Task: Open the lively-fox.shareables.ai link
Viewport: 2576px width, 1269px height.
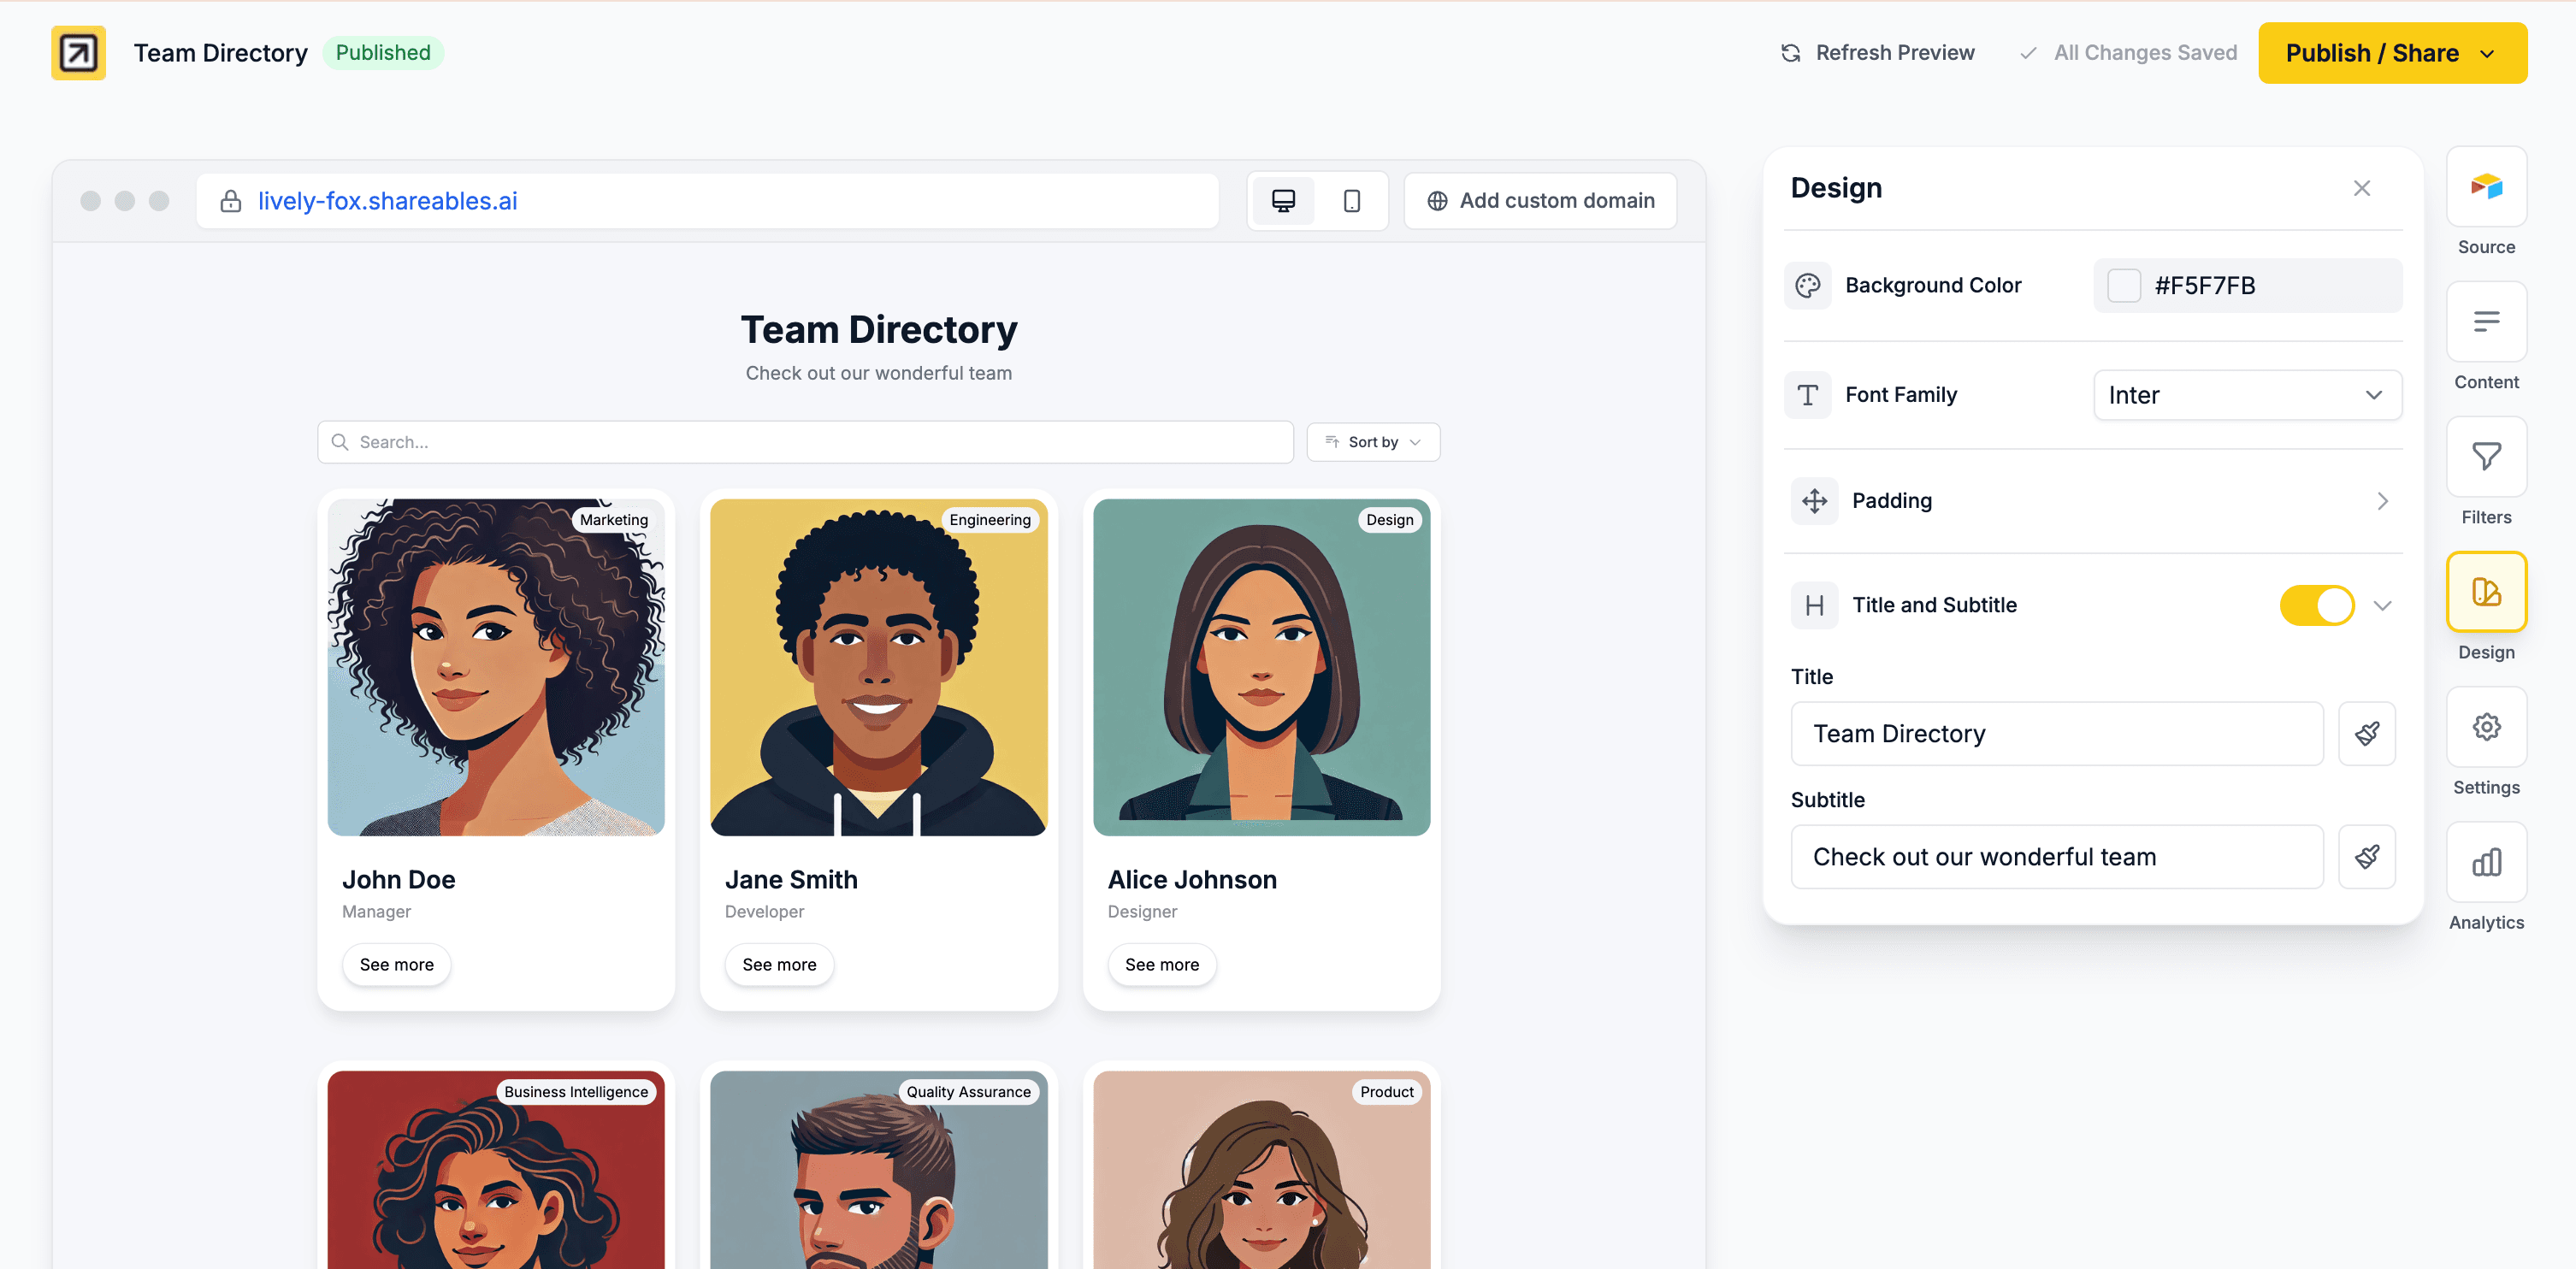Action: click(x=387, y=201)
